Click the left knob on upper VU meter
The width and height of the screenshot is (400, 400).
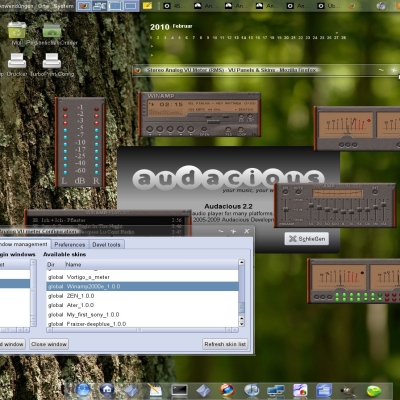coord(341,145)
